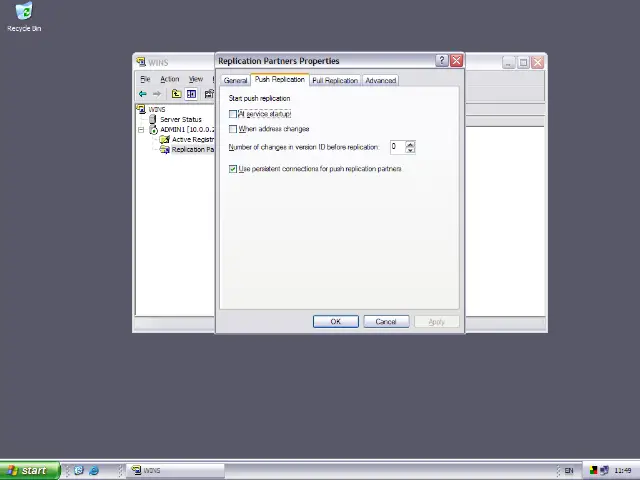This screenshot has width=640, height=480.
Task: Click the Show Desktop quick launch icon
Action: point(78,470)
